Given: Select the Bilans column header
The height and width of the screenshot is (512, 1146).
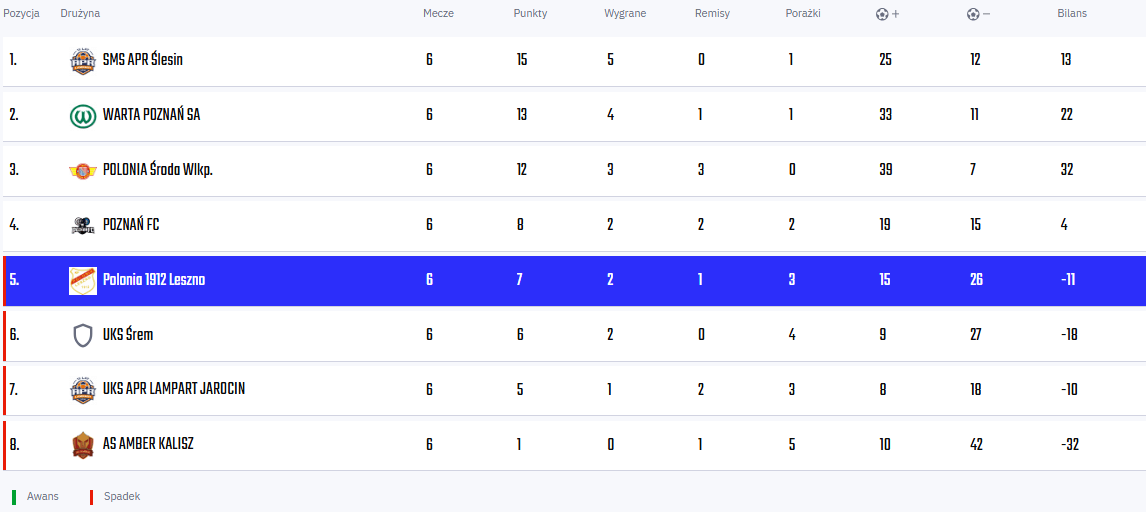Looking at the screenshot, I should pyautogui.click(x=1072, y=13).
